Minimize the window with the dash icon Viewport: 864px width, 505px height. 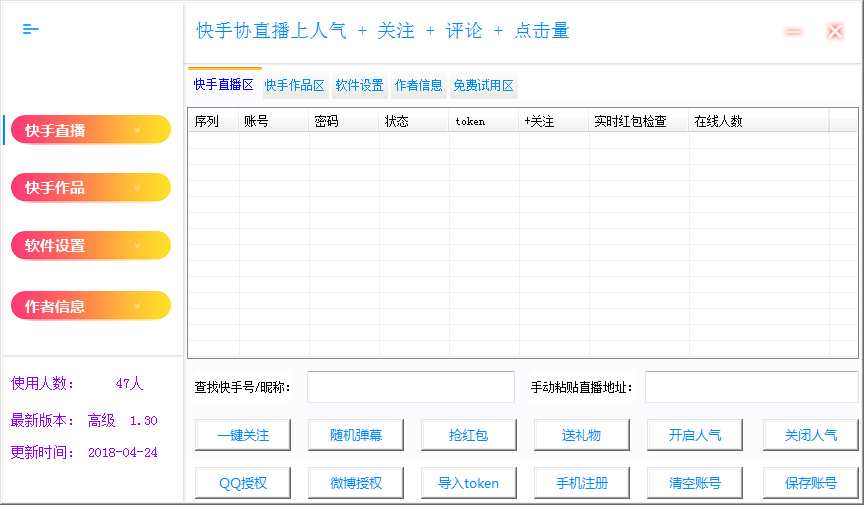[793, 31]
